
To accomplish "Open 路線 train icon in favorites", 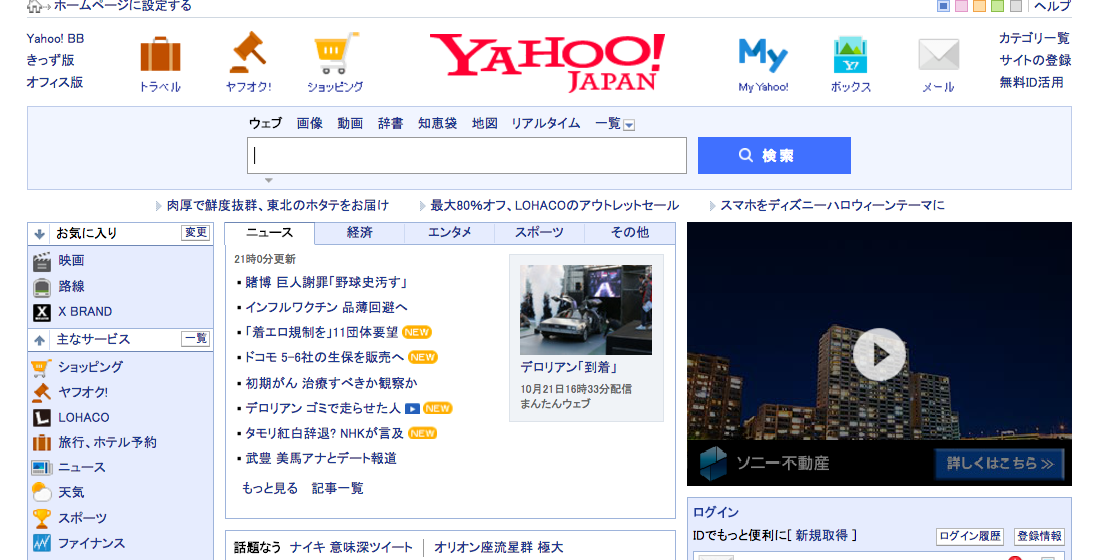I will pos(42,287).
